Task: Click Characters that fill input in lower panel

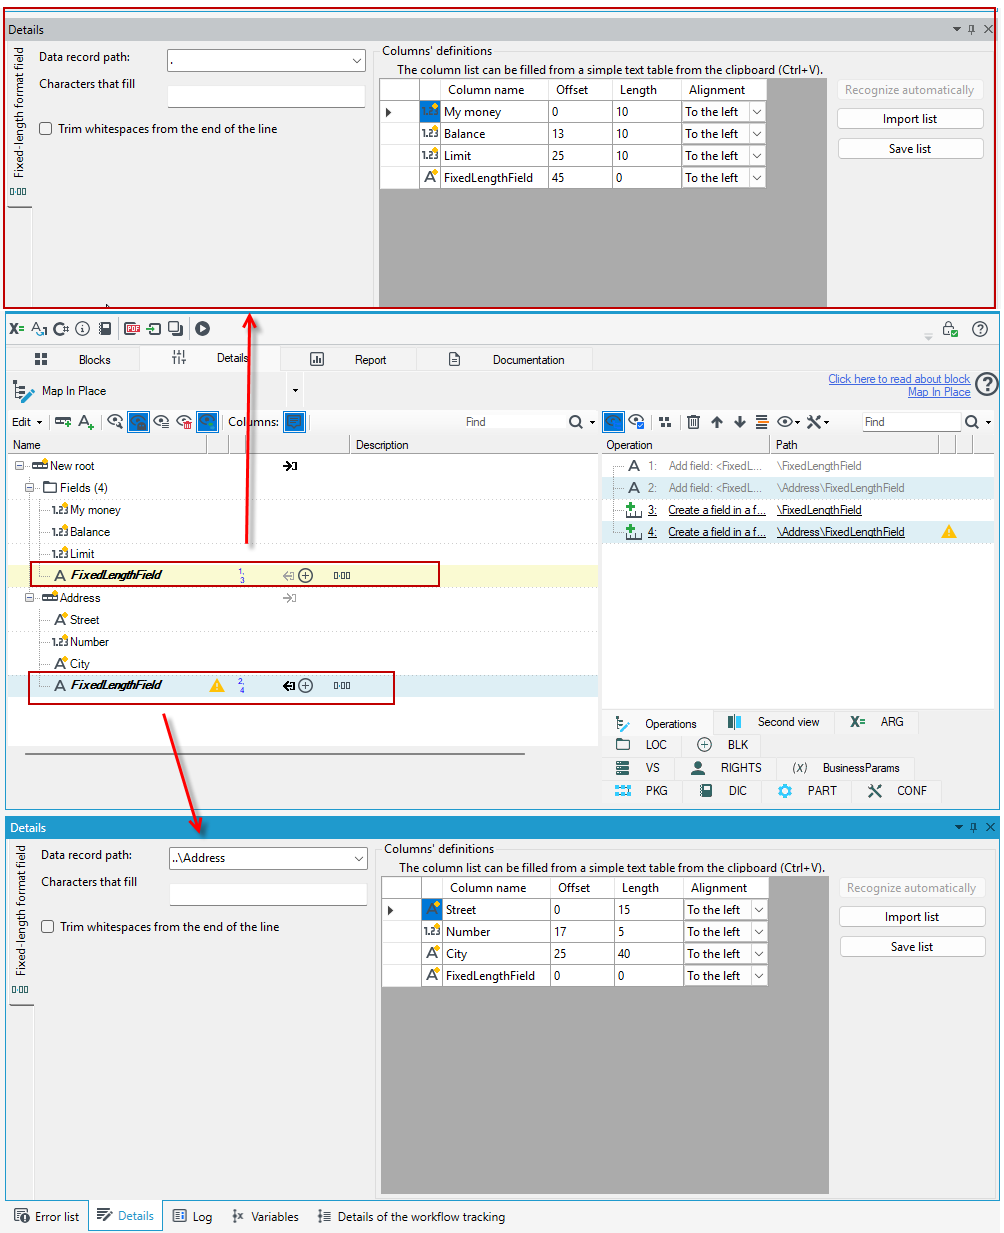Action: [268, 895]
